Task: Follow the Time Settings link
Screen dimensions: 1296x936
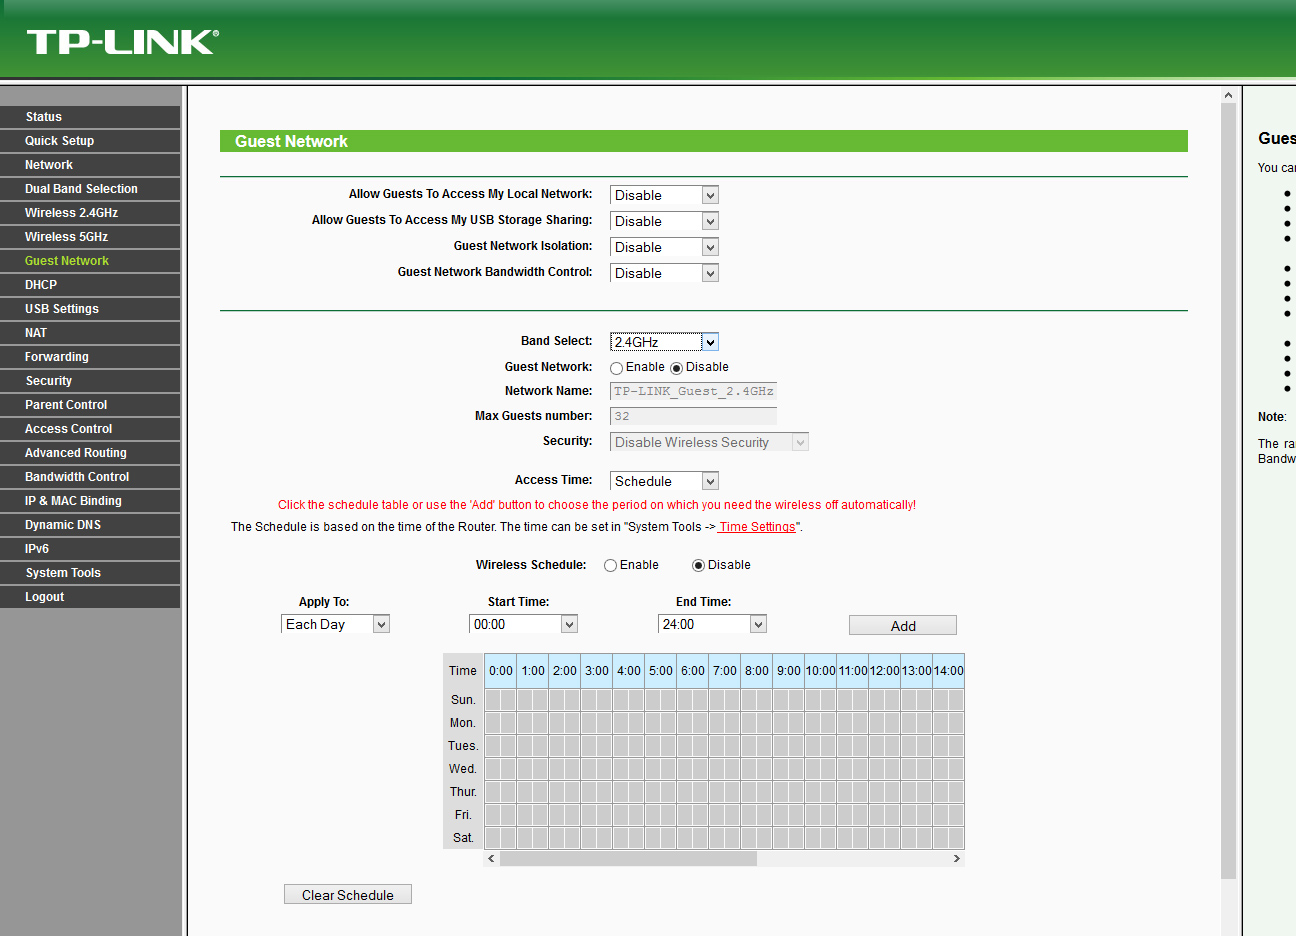Action: click(757, 527)
